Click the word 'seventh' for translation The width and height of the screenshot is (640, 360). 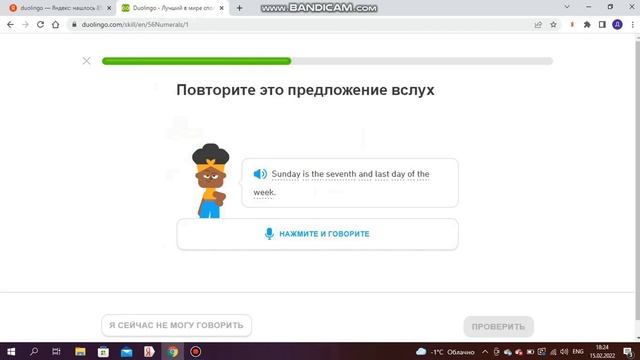[x=340, y=174]
